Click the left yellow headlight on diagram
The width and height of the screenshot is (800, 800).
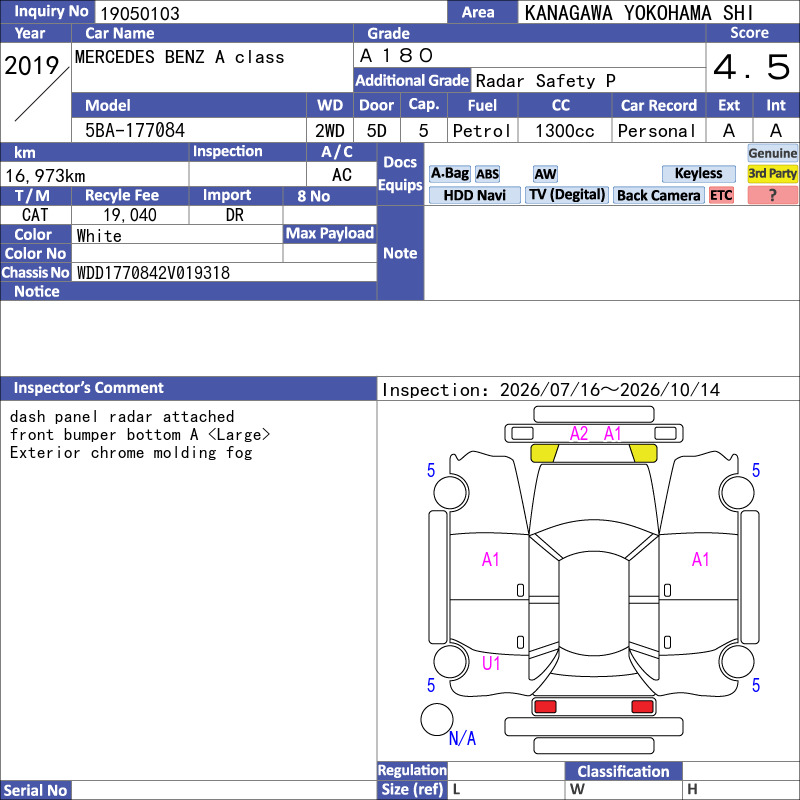point(544,453)
